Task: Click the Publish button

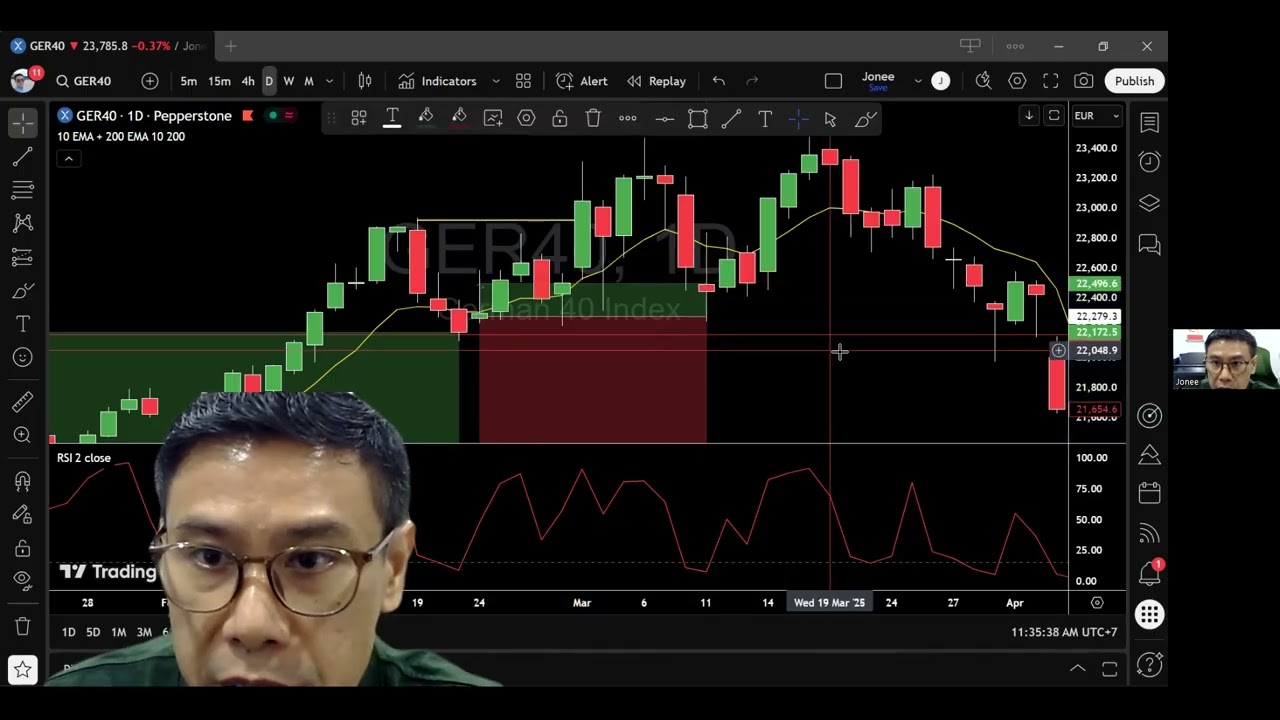Action: pyautogui.click(x=1134, y=81)
